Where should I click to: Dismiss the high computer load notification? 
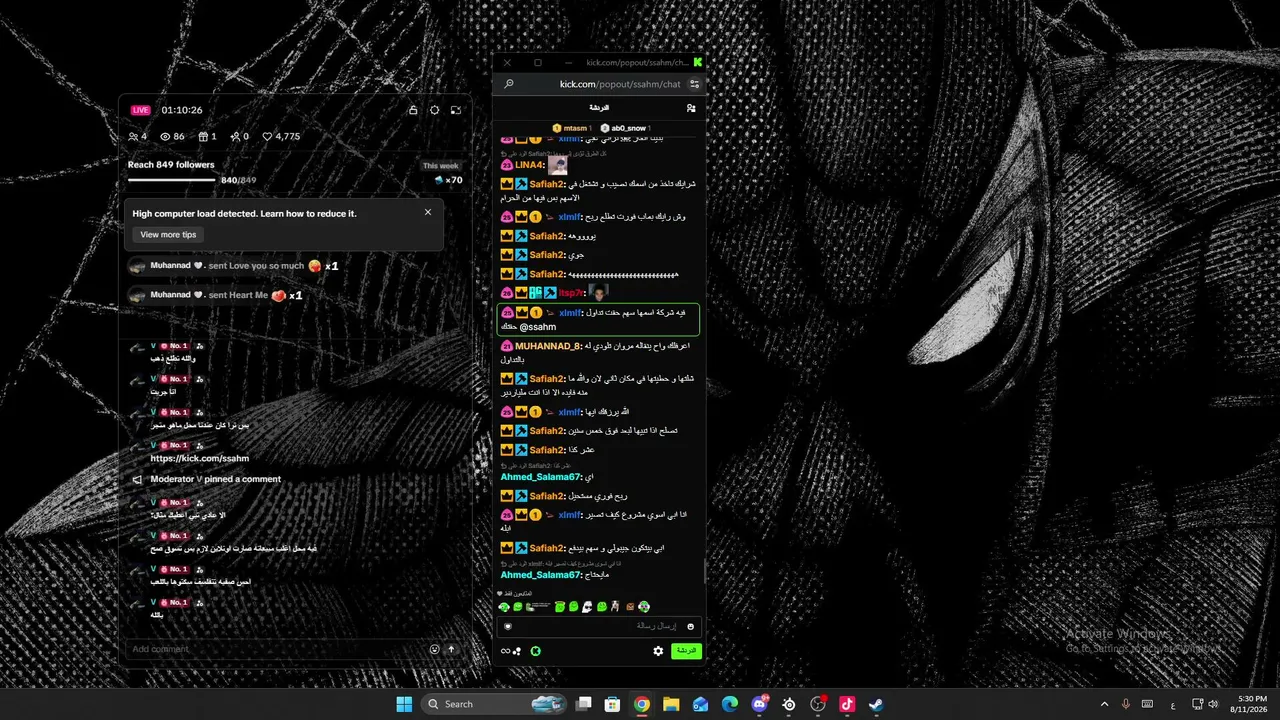click(x=428, y=212)
